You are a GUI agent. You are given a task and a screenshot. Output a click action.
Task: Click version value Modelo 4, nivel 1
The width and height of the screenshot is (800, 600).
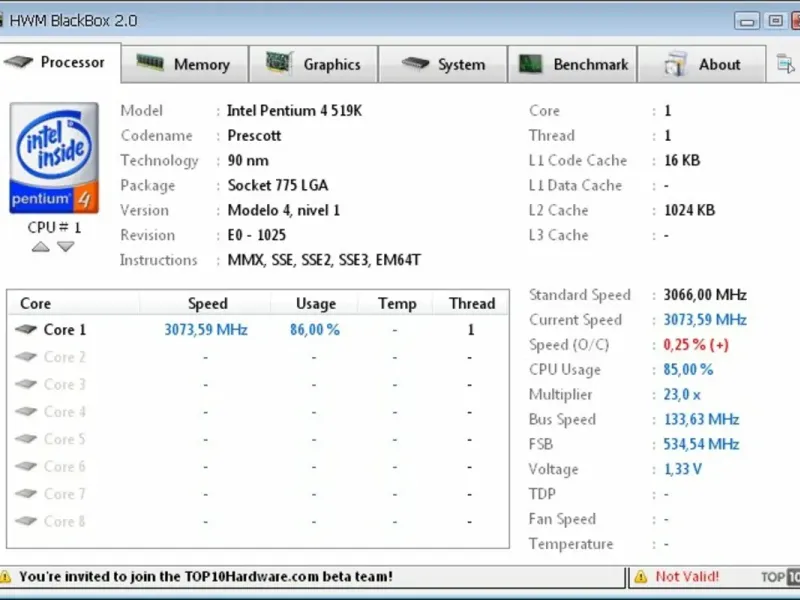click(x=284, y=210)
